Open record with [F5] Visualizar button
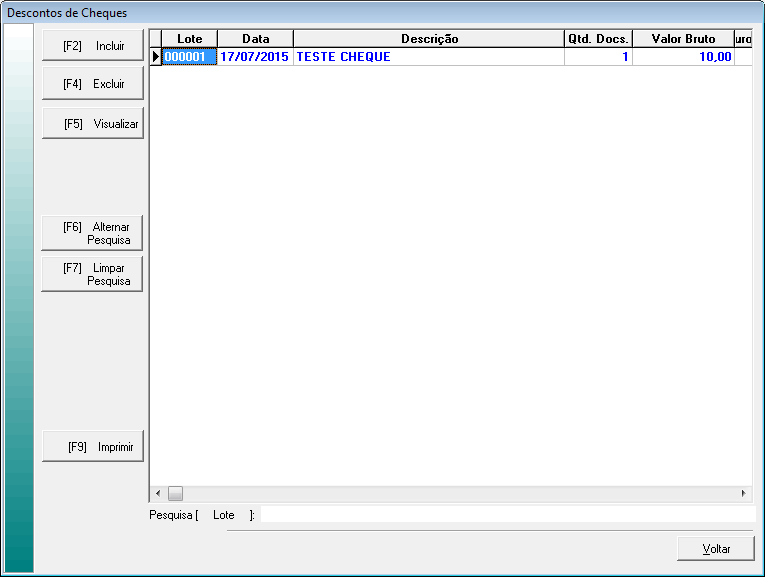 coord(92,125)
